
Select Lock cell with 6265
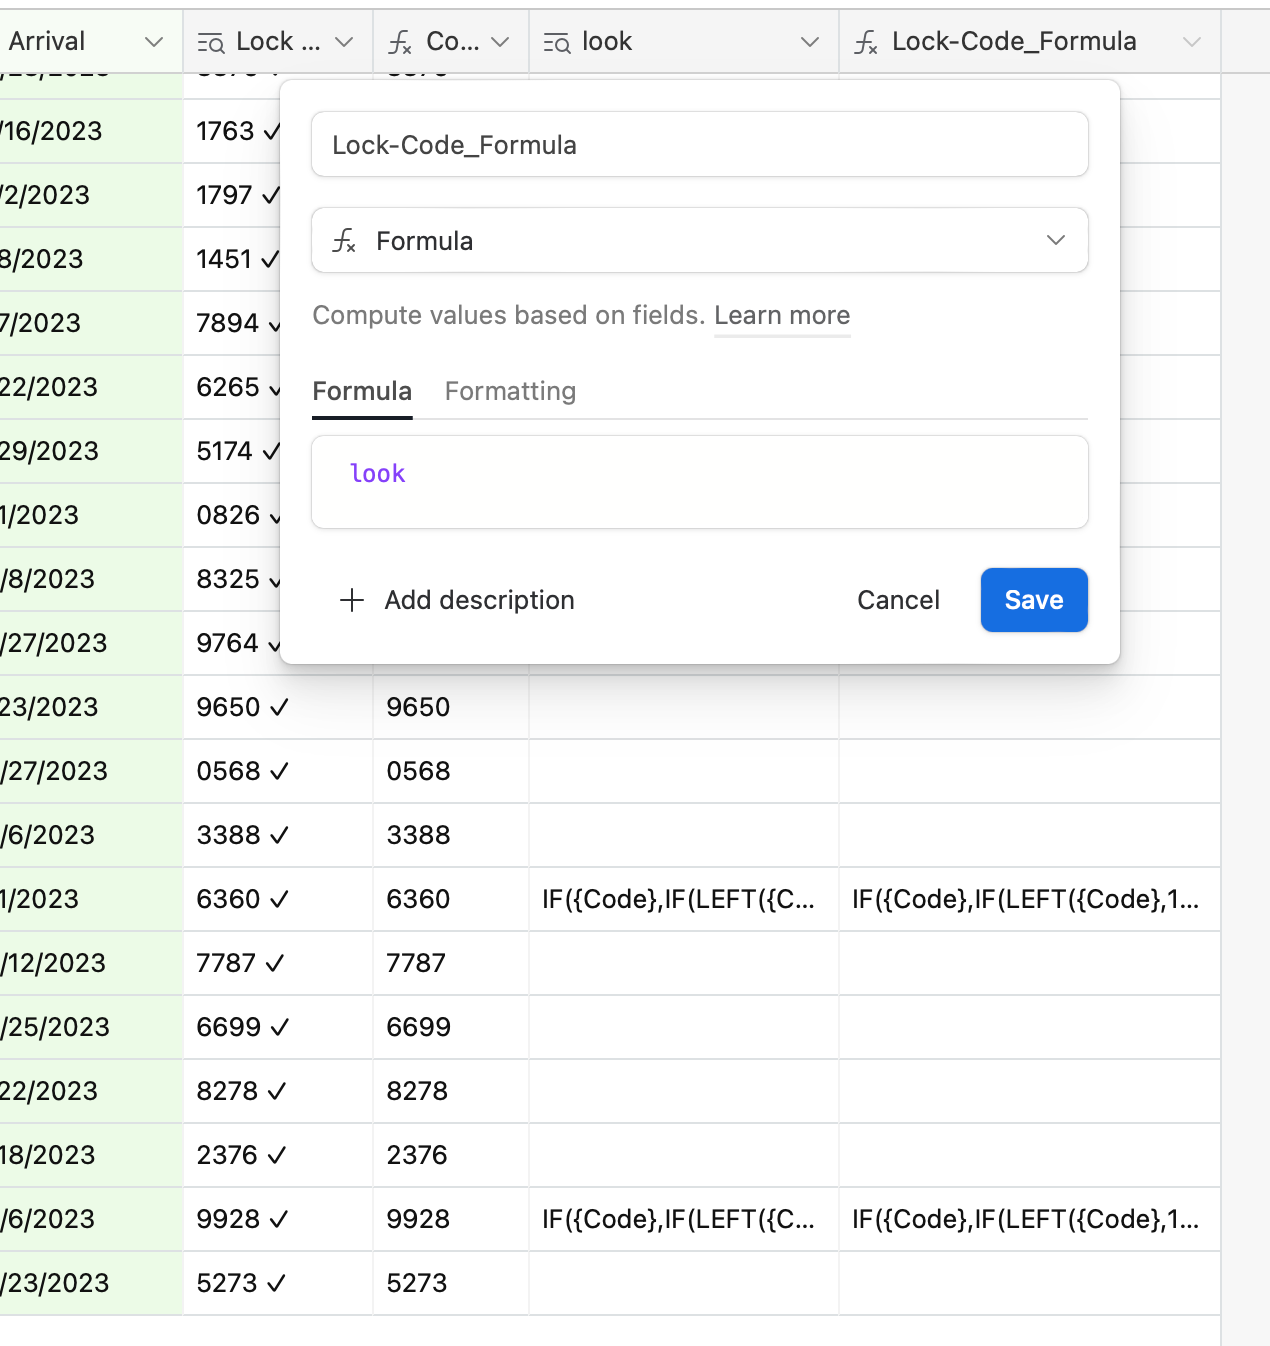point(232,387)
